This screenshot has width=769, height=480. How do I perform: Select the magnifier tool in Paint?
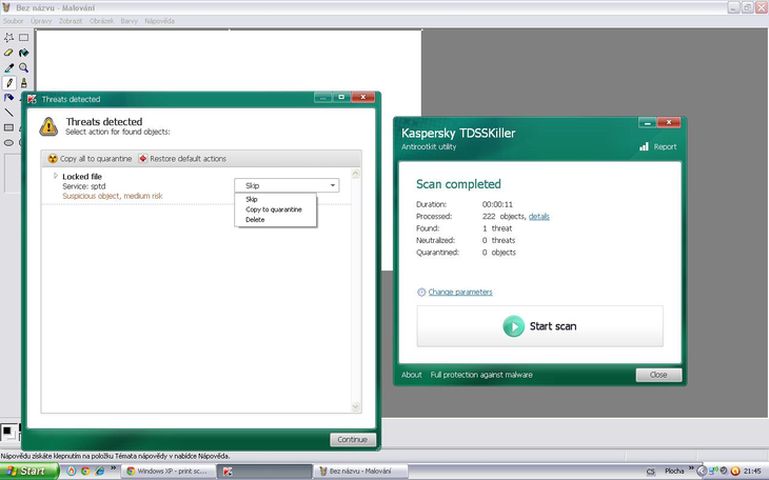24,68
